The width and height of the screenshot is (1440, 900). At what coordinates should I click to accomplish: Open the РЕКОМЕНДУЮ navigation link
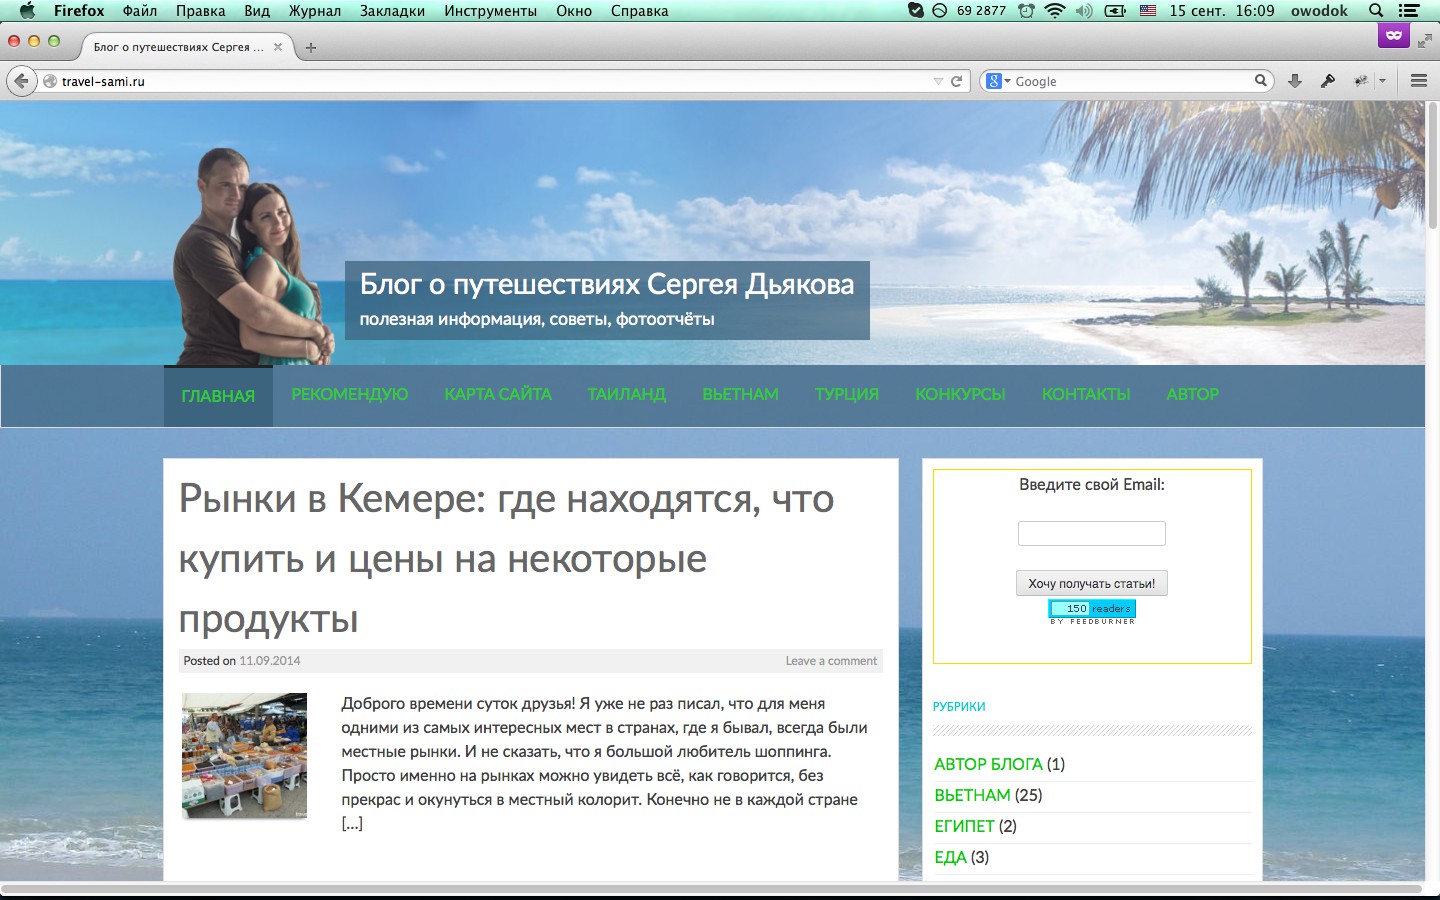pos(349,394)
